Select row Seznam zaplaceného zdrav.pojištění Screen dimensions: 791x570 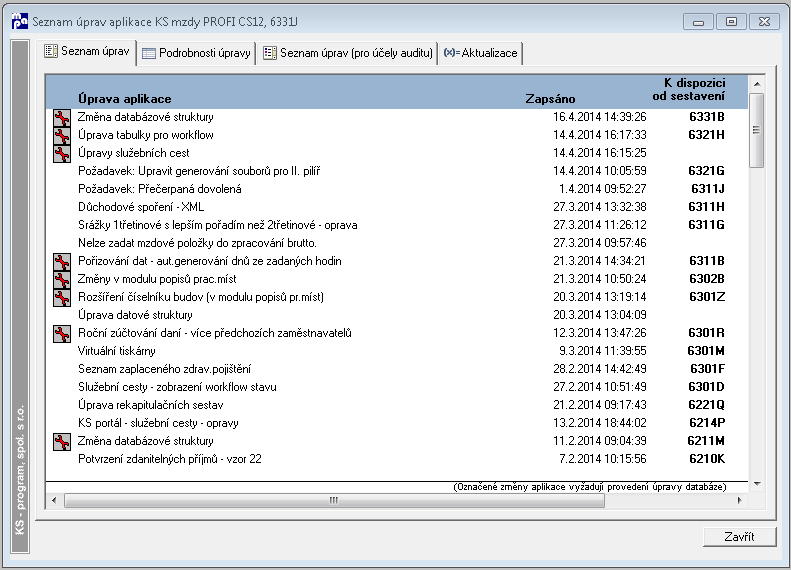(397, 369)
